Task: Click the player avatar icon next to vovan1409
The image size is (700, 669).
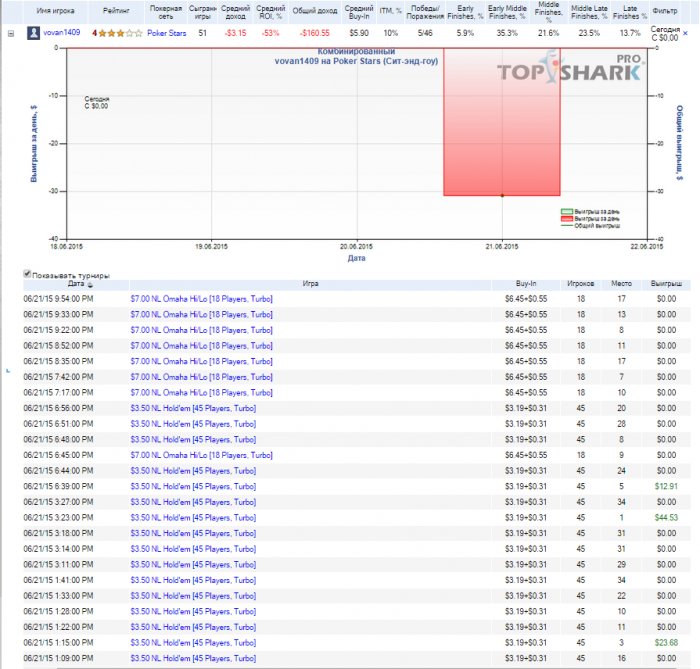Action: 34,33
